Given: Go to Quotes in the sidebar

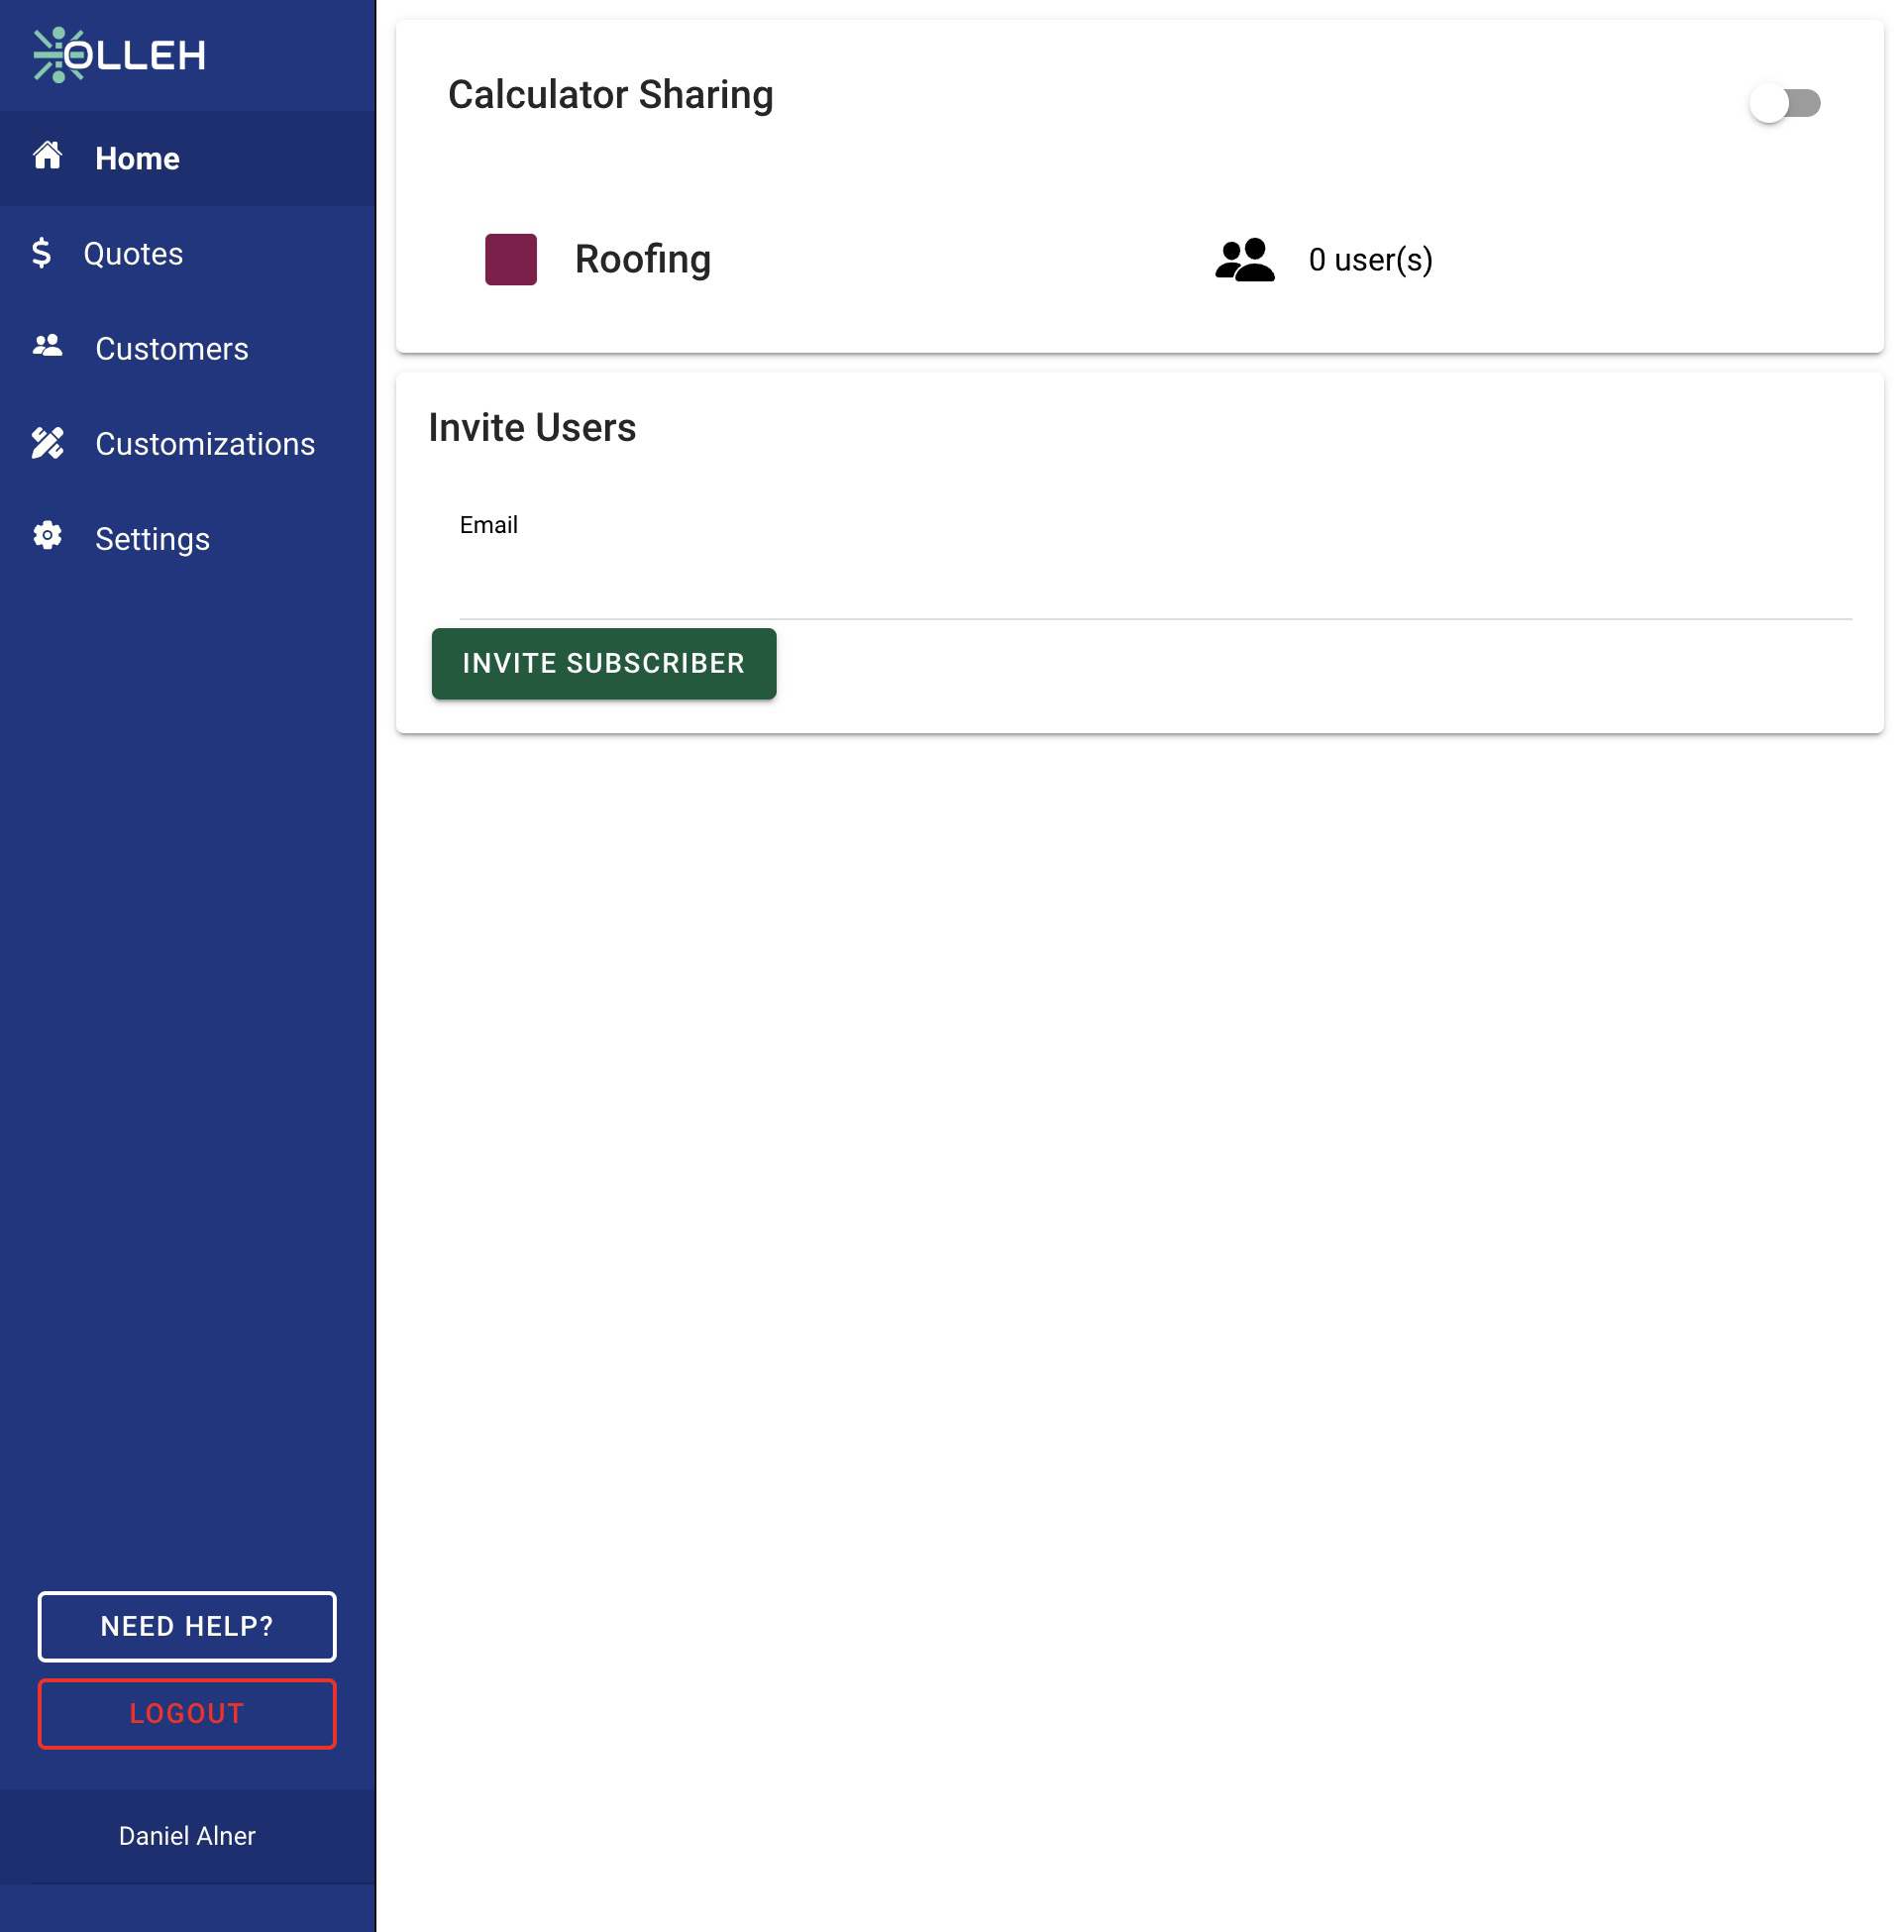Looking at the screenshot, I should pyautogui.click(x=133, y=254).
